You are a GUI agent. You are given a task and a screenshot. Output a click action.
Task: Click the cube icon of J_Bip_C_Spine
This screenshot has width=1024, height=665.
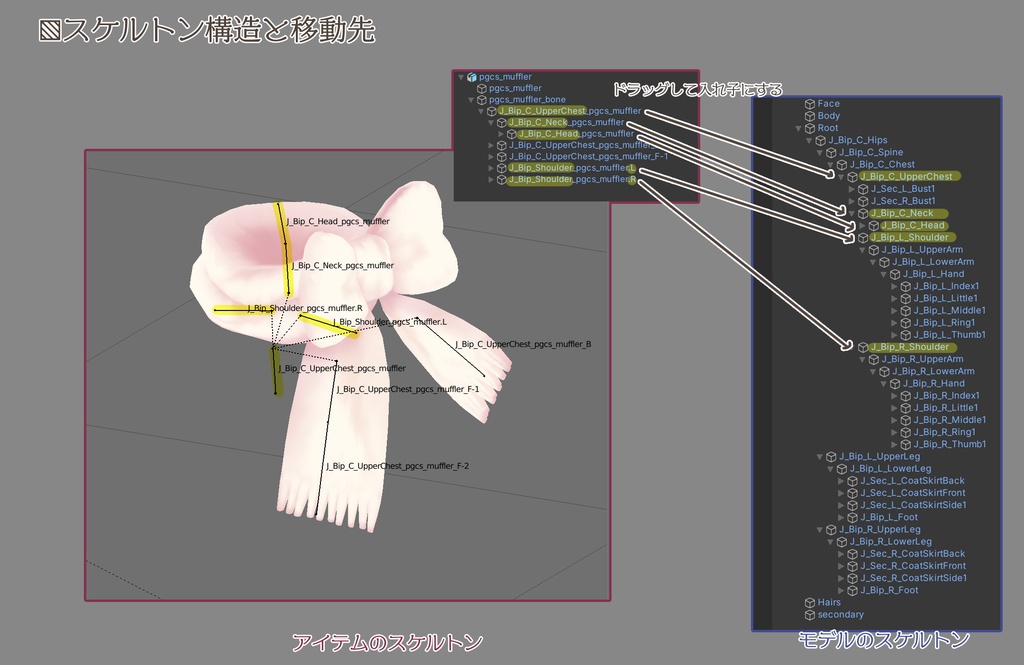[x=831, y=152]
